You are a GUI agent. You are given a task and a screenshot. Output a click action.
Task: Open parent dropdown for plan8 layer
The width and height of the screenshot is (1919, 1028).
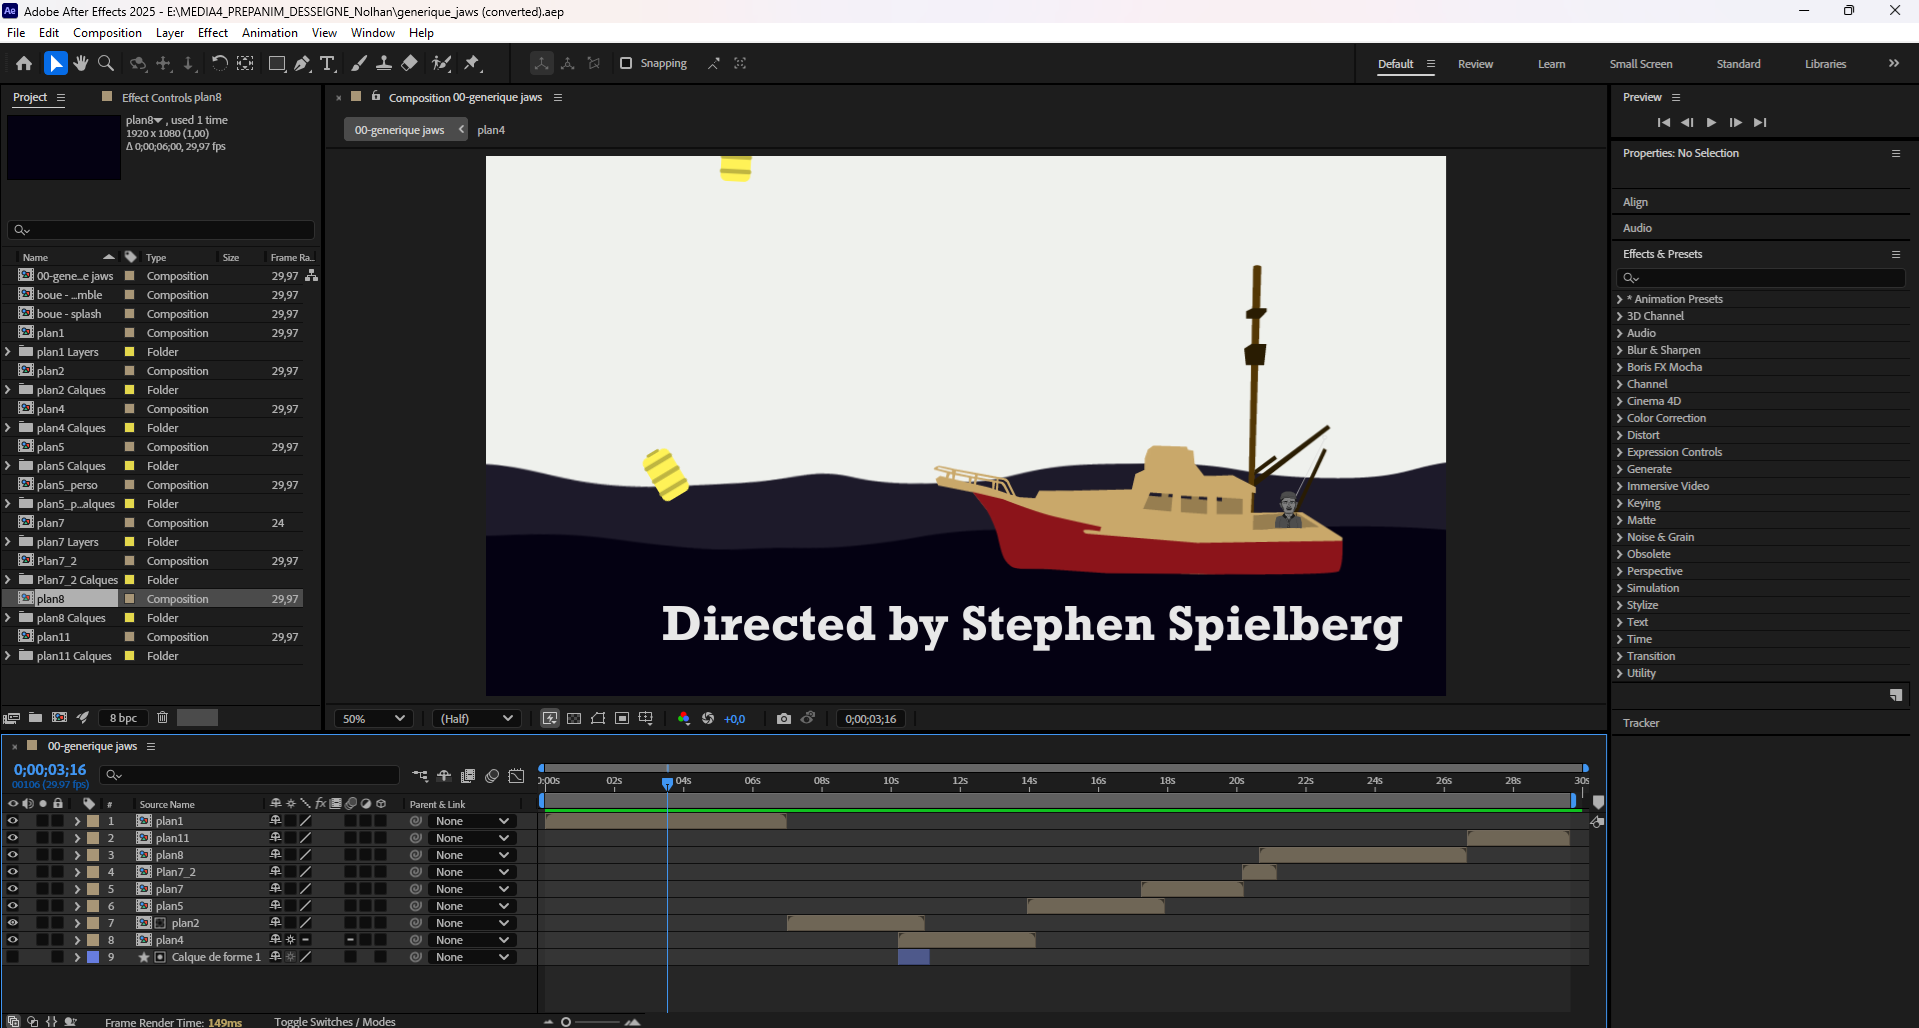[x=472, y=855]
